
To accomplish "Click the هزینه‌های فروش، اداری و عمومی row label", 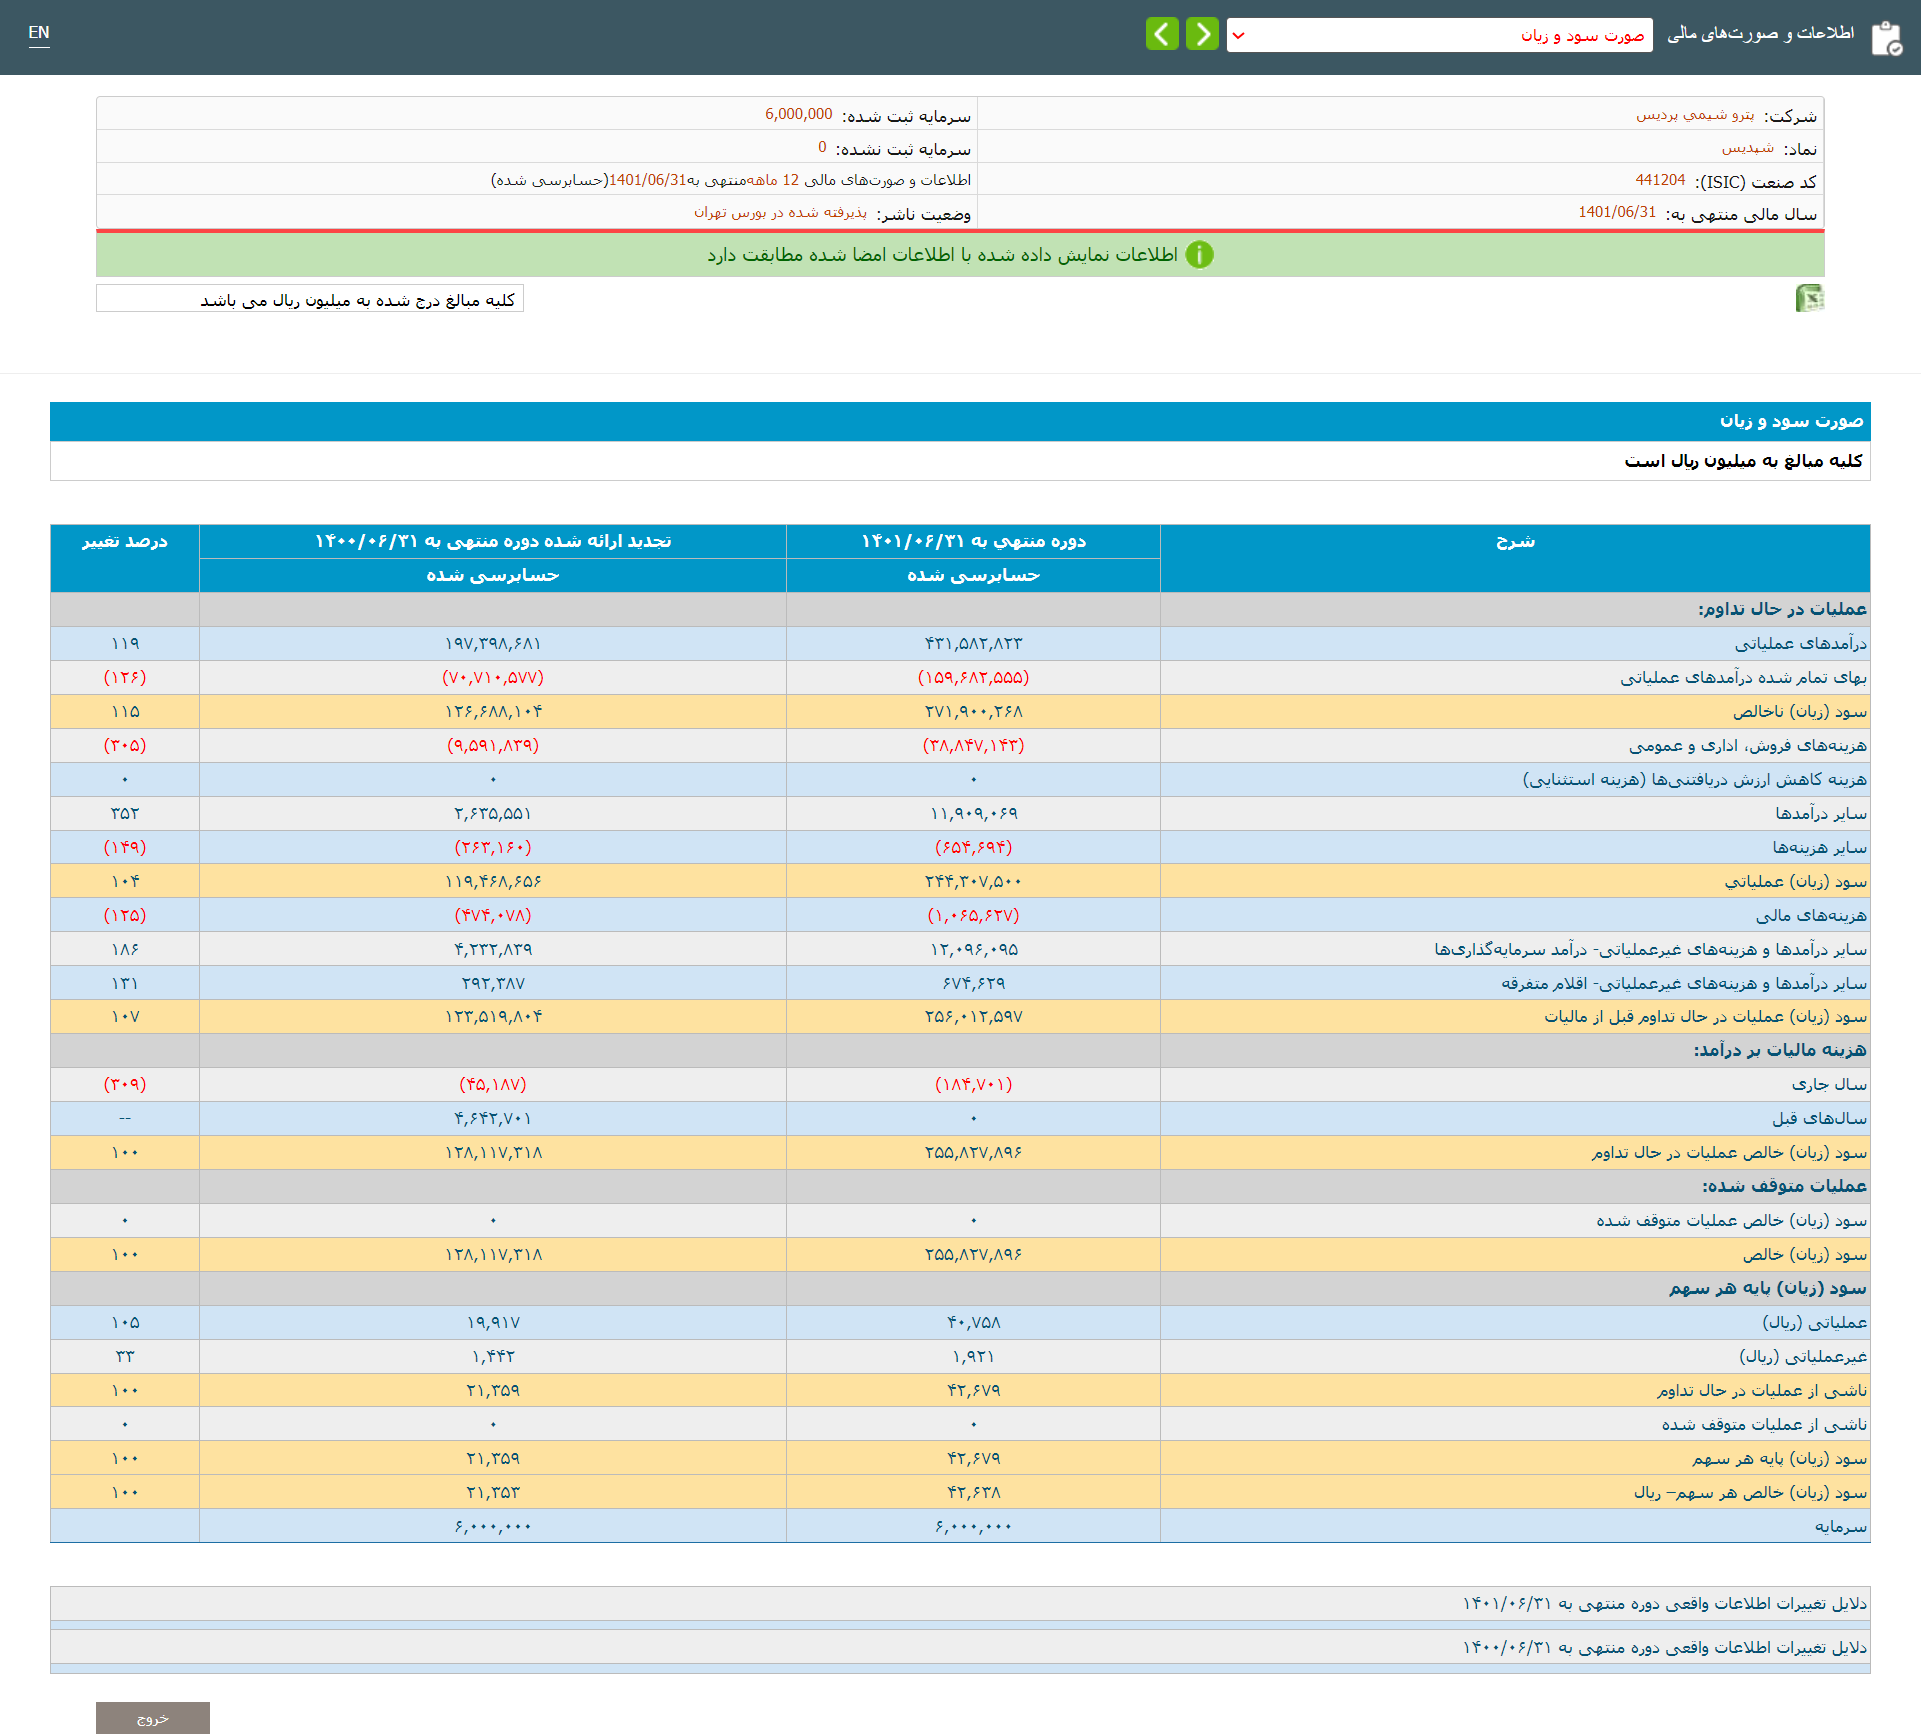I will click(x=1747, y=745).
